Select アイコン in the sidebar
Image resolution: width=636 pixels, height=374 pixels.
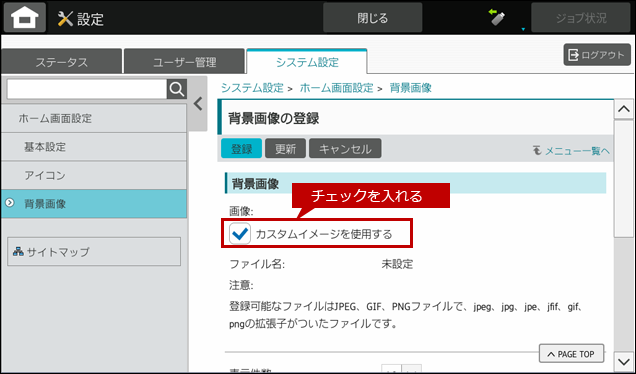(94, 175)
